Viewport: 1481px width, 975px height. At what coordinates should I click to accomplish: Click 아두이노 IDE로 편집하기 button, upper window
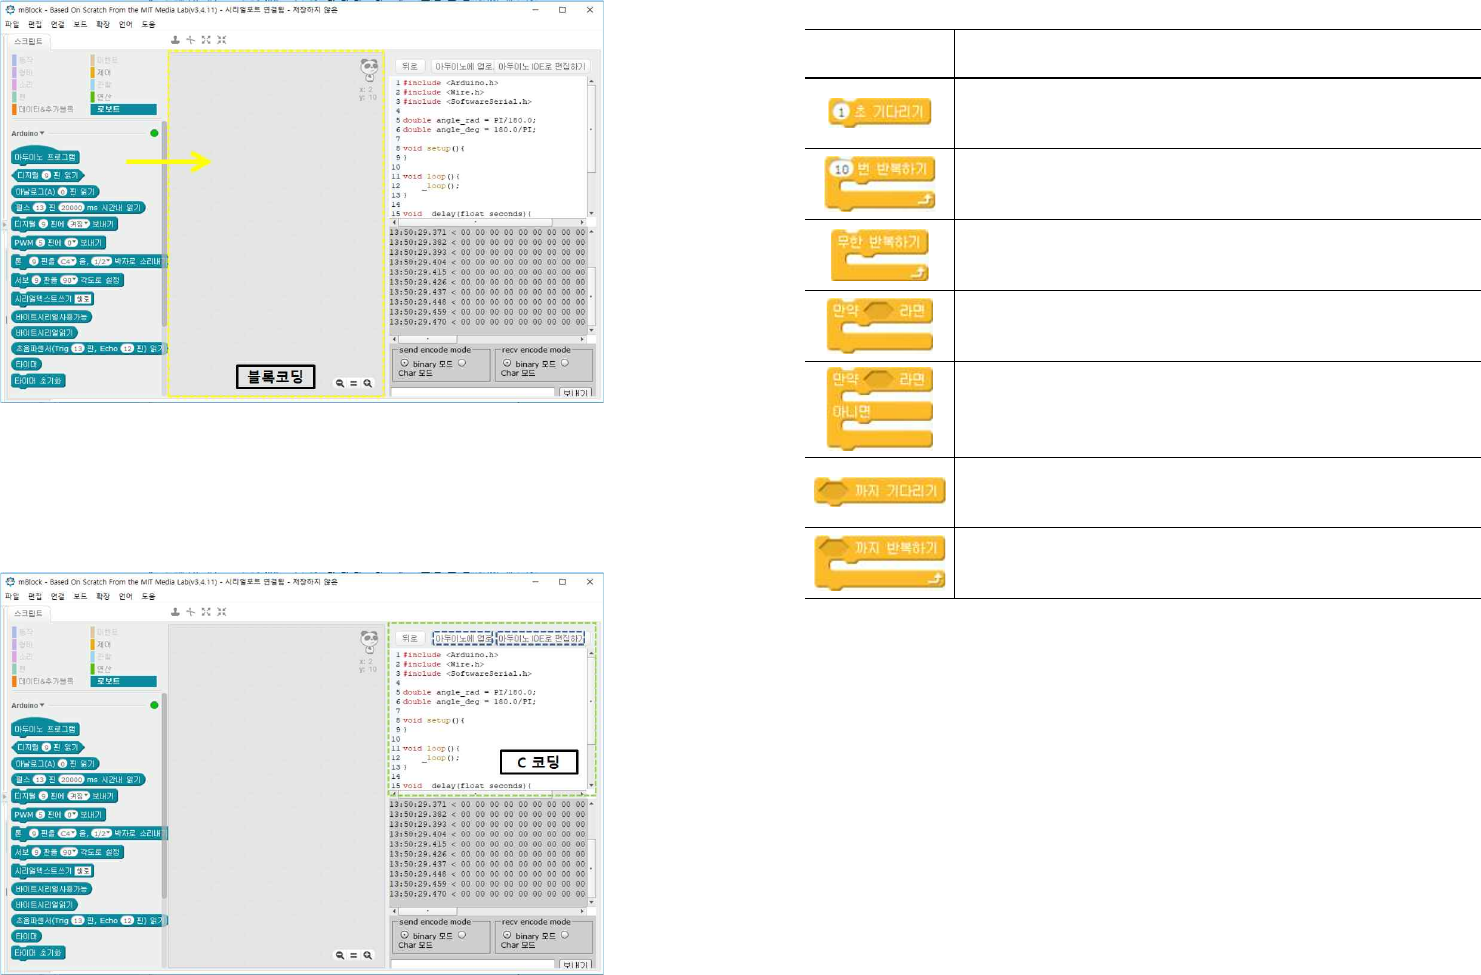[x=541, y=66]
